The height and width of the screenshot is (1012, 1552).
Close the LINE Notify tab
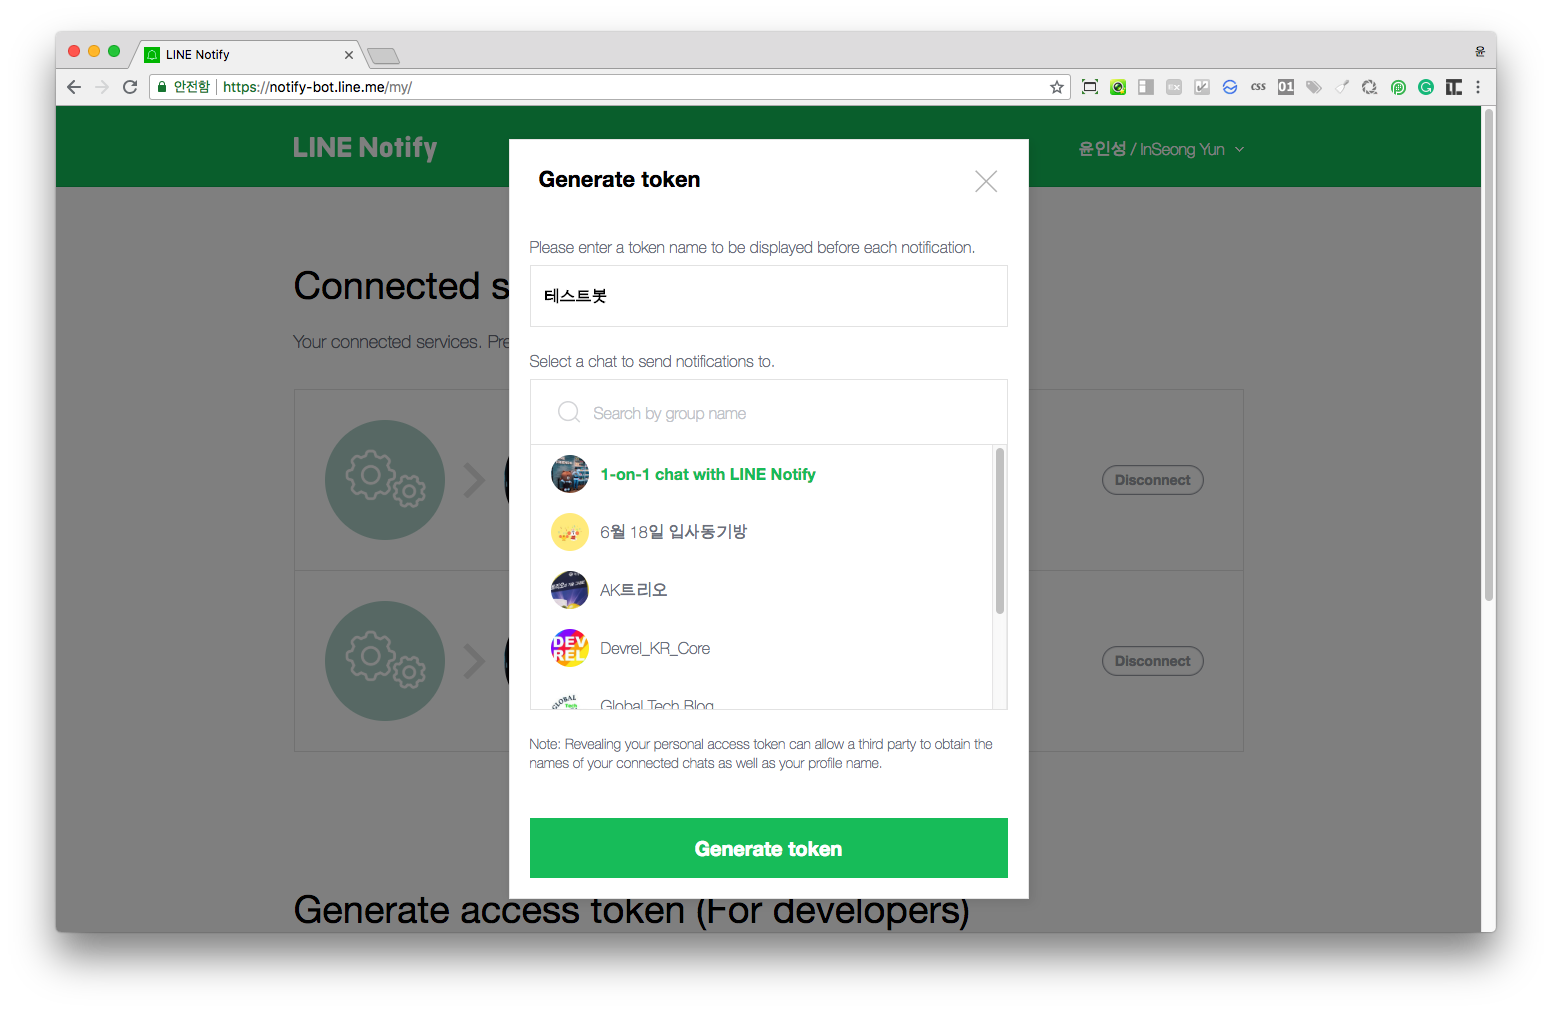(x=349, y=55)
